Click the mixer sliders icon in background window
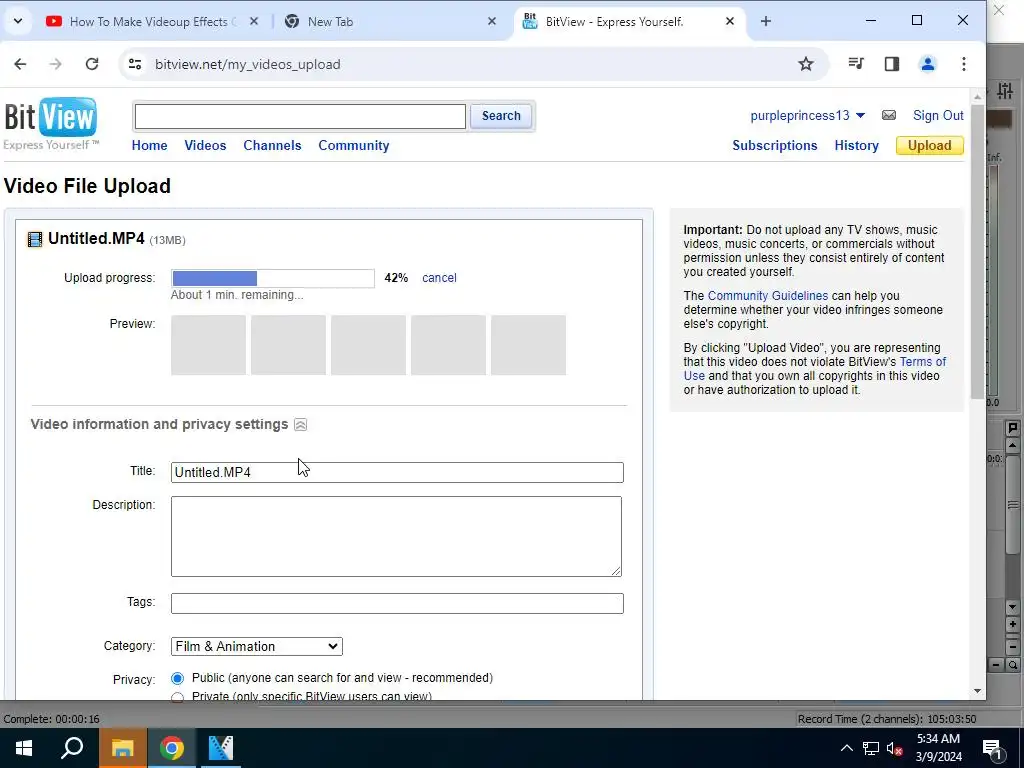 pyautogui.click(x=1005, y=91)
